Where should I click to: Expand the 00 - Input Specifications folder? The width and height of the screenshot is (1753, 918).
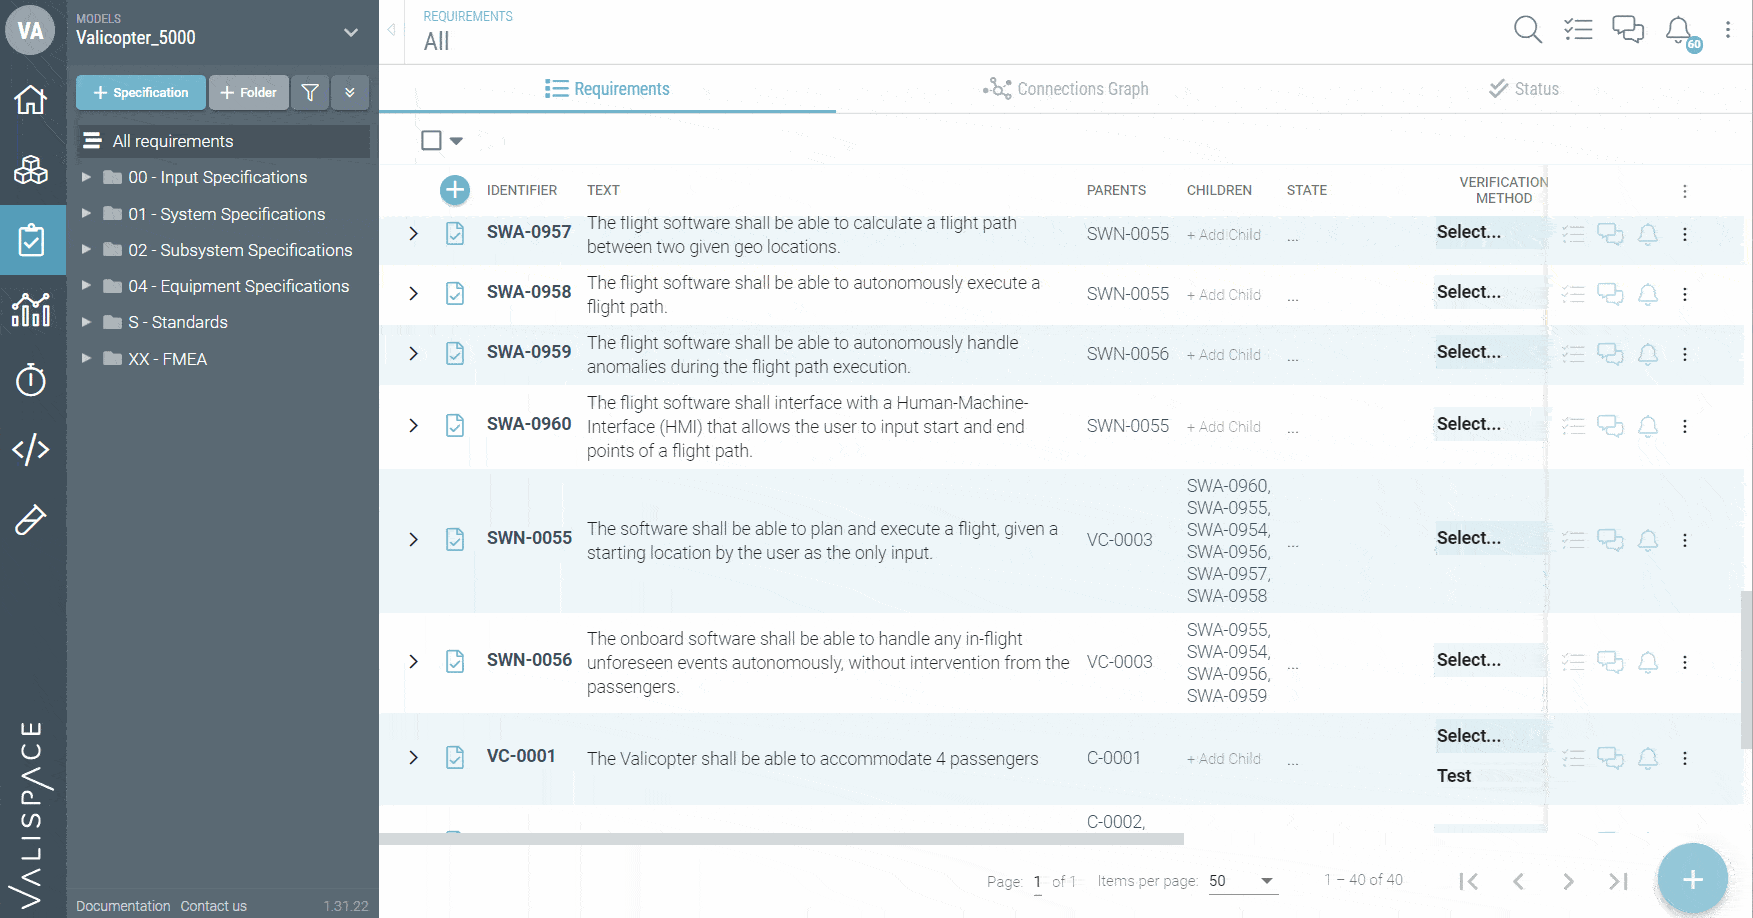click(86, 177)
